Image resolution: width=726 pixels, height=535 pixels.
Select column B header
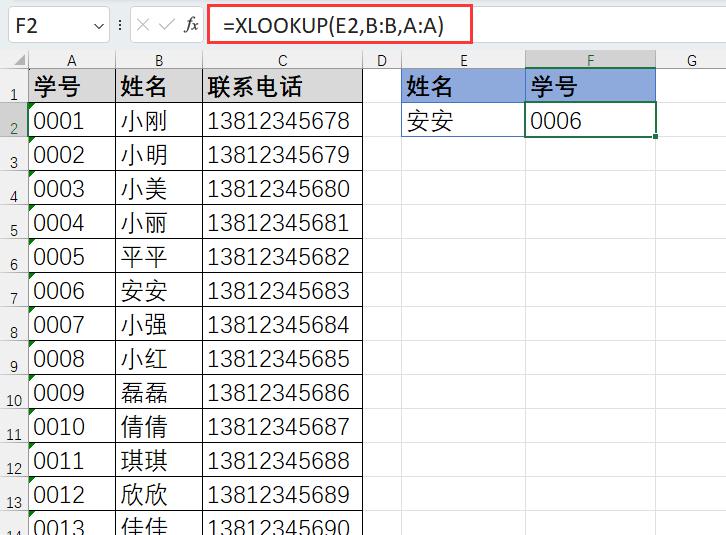click(159, 60)
